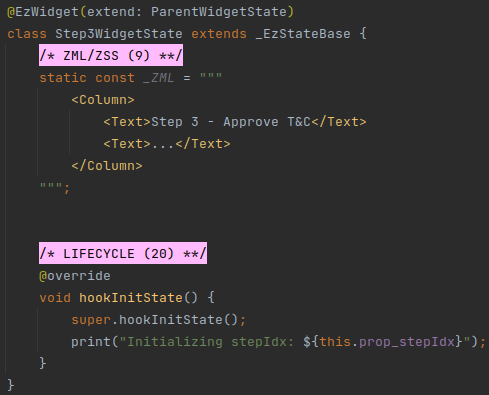The image size is (489, 395).
Task: Click the @EzWidget annotation
Action: 43,12
